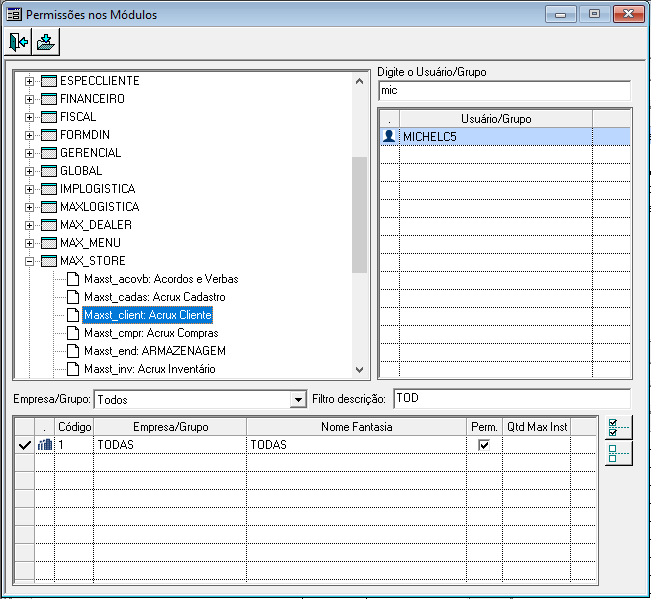651x599 pixels.
Task: Click the ESPECCLIENTE module folder icon
Action: click(49, 81)
